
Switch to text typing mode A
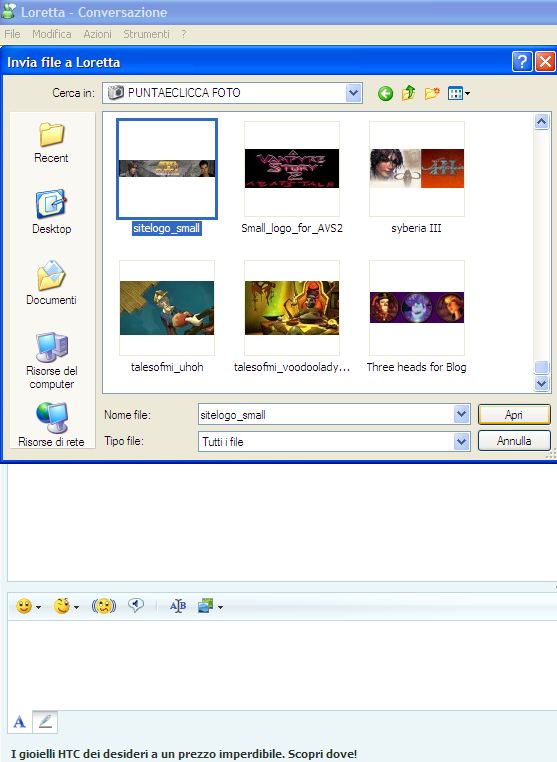coord(19,722)
